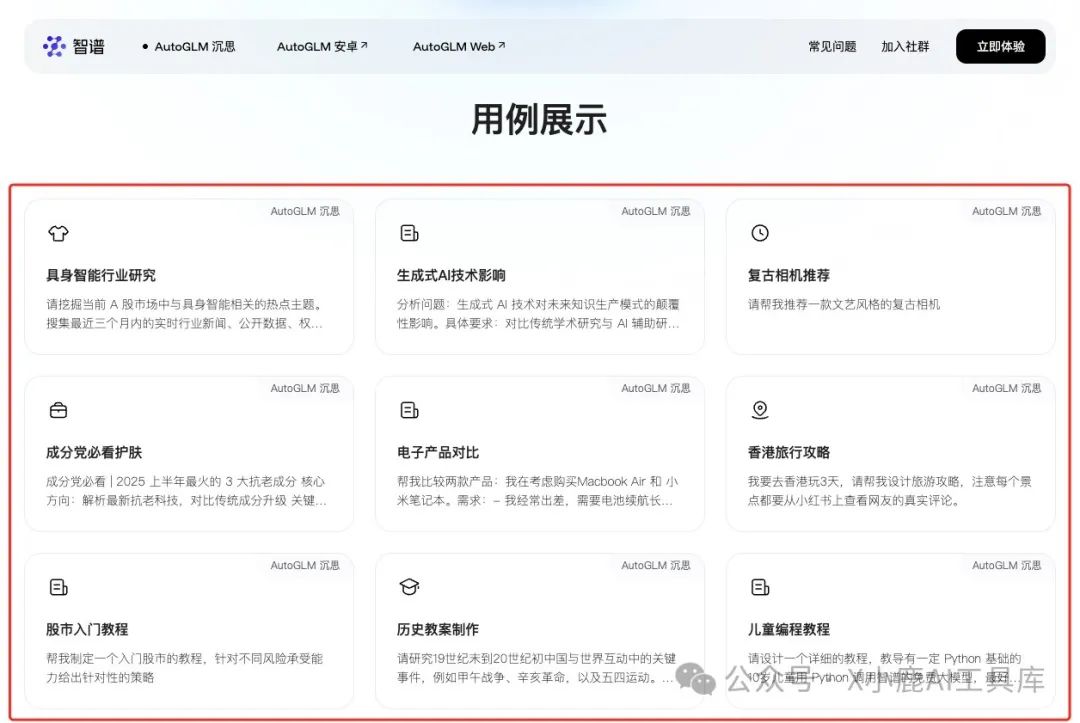Open the AutoGLM Web nav link
Screen dimensions: 1080x723
tap(459, 47)
